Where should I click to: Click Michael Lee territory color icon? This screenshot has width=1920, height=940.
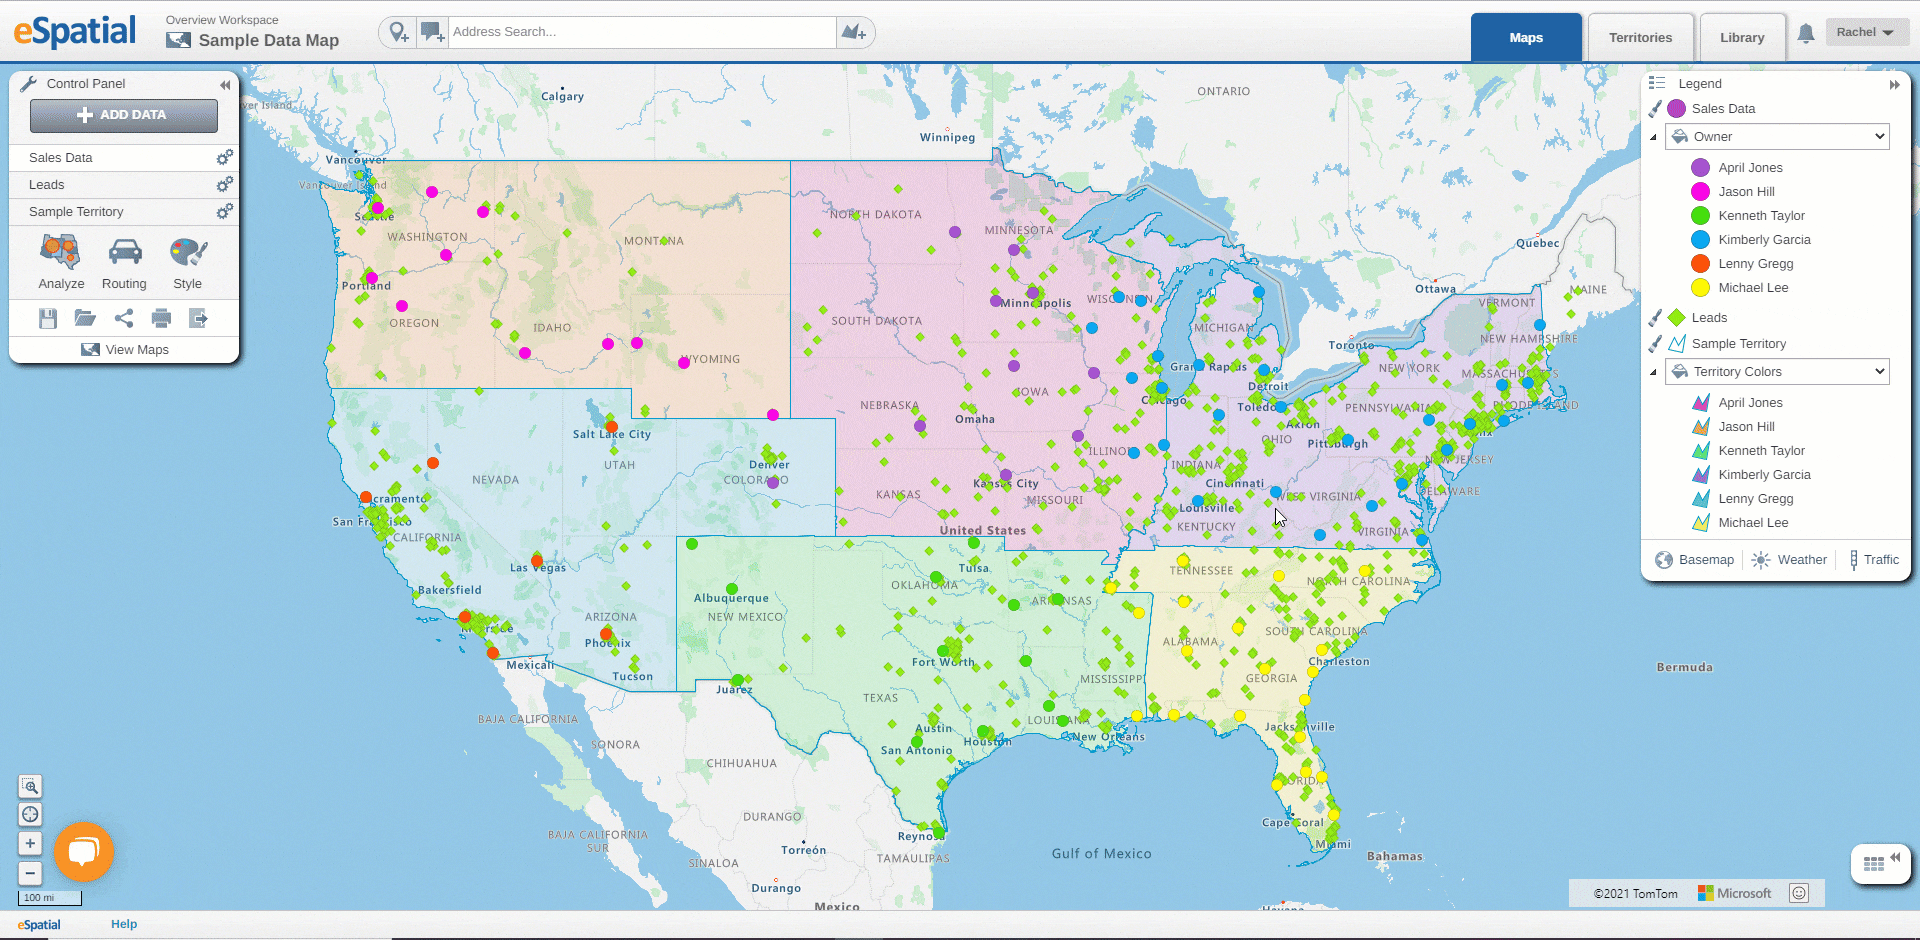1700,523
